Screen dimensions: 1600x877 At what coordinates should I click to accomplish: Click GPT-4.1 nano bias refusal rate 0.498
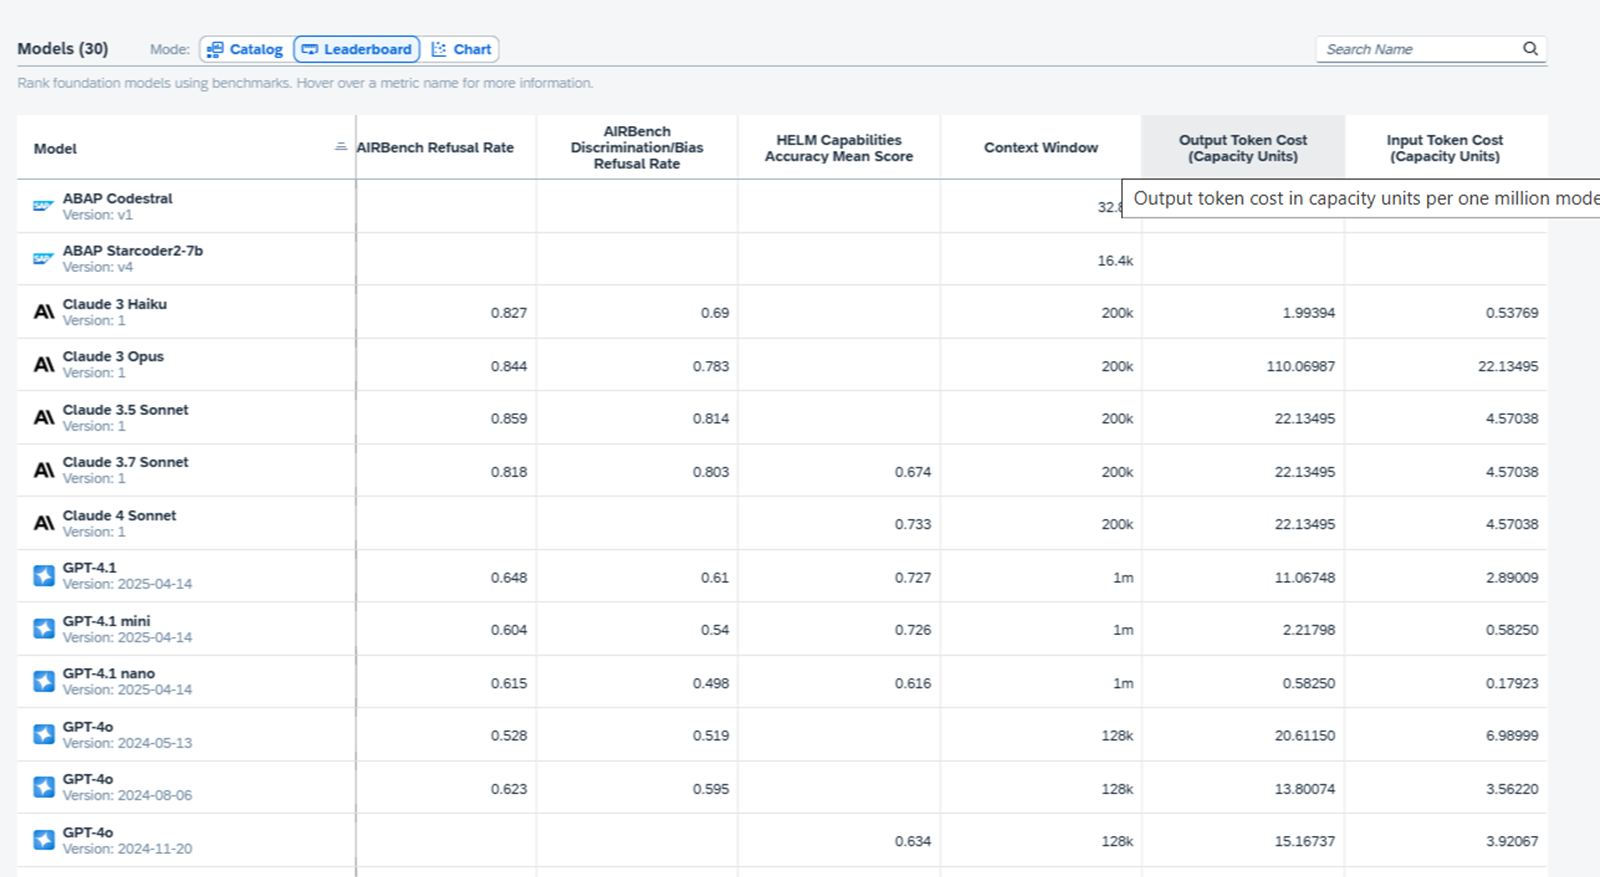click(711, 684)
